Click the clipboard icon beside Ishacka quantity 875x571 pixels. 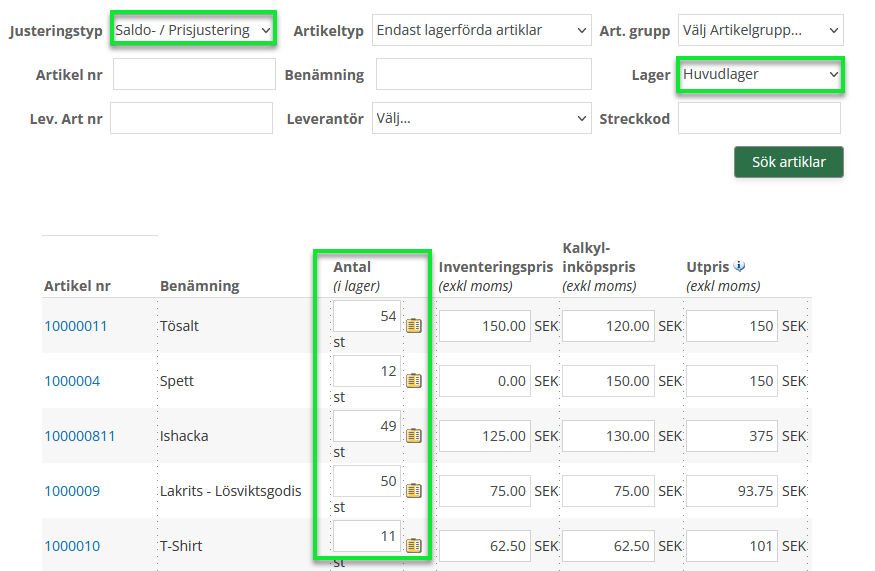pos(414,435)
